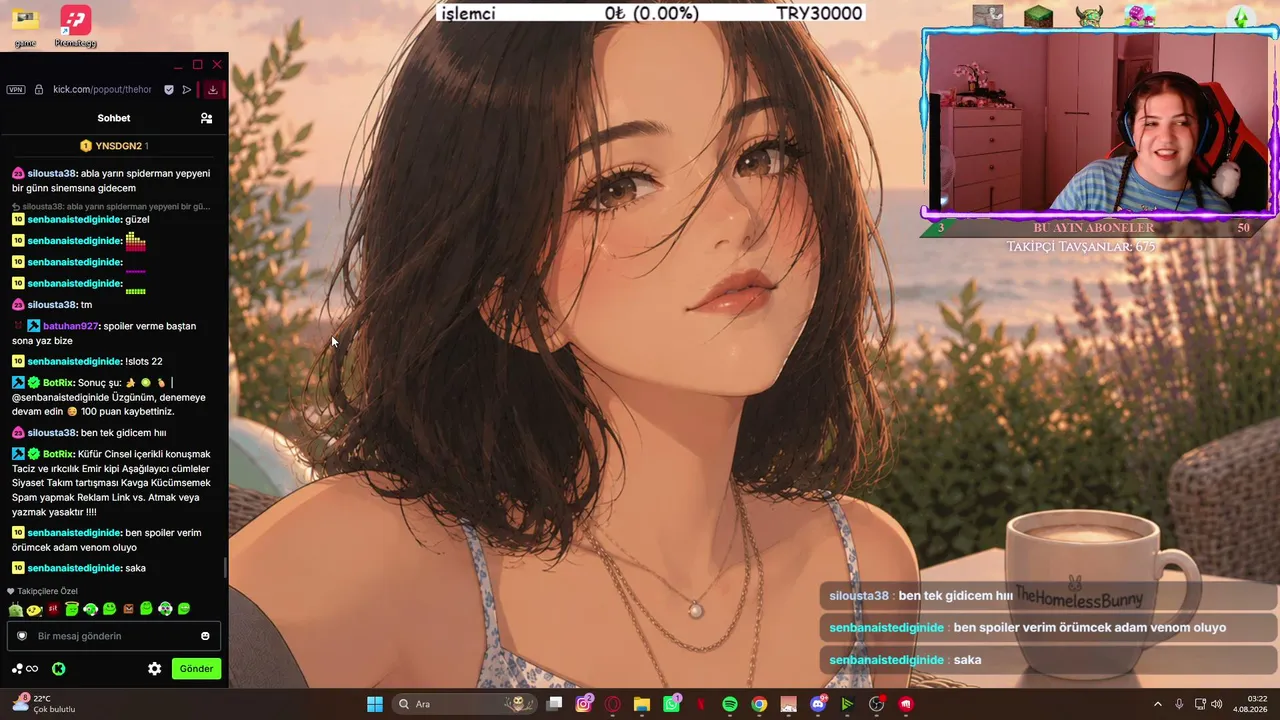
Task: Open File Explorer from taskbar
Action: pyautogui.click(x=642, y=704)
